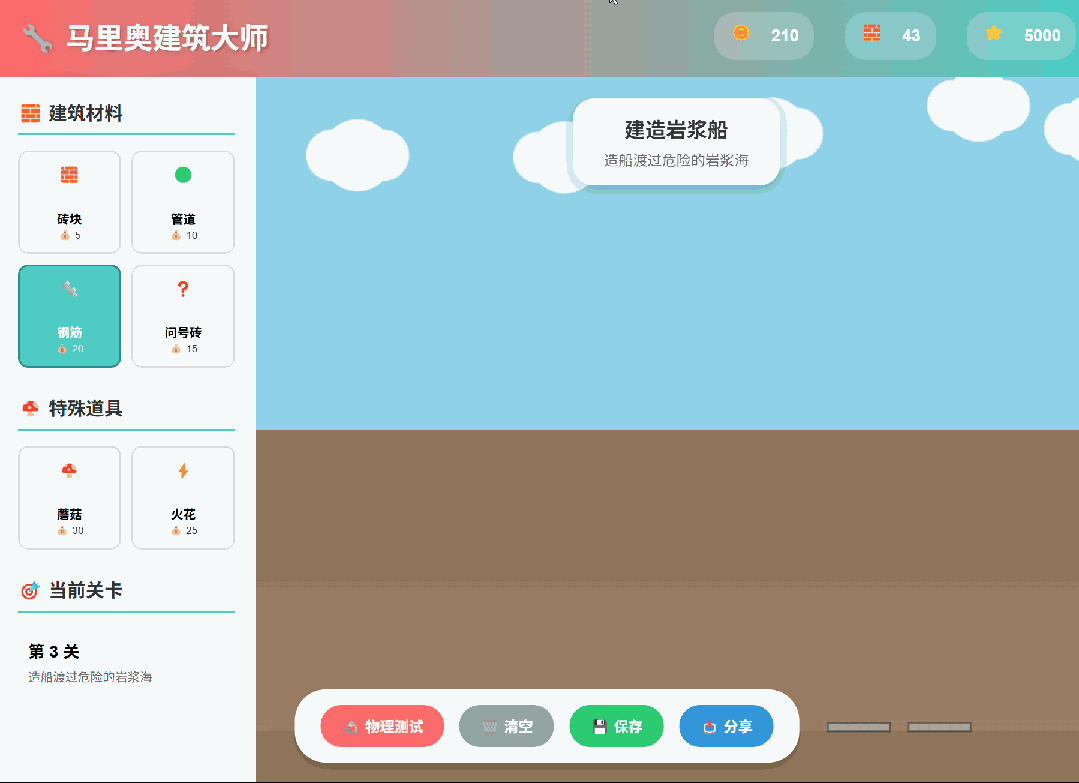Click the brick icon beside 43
The width and height of the screenshot is (1079, 783).
872,32
